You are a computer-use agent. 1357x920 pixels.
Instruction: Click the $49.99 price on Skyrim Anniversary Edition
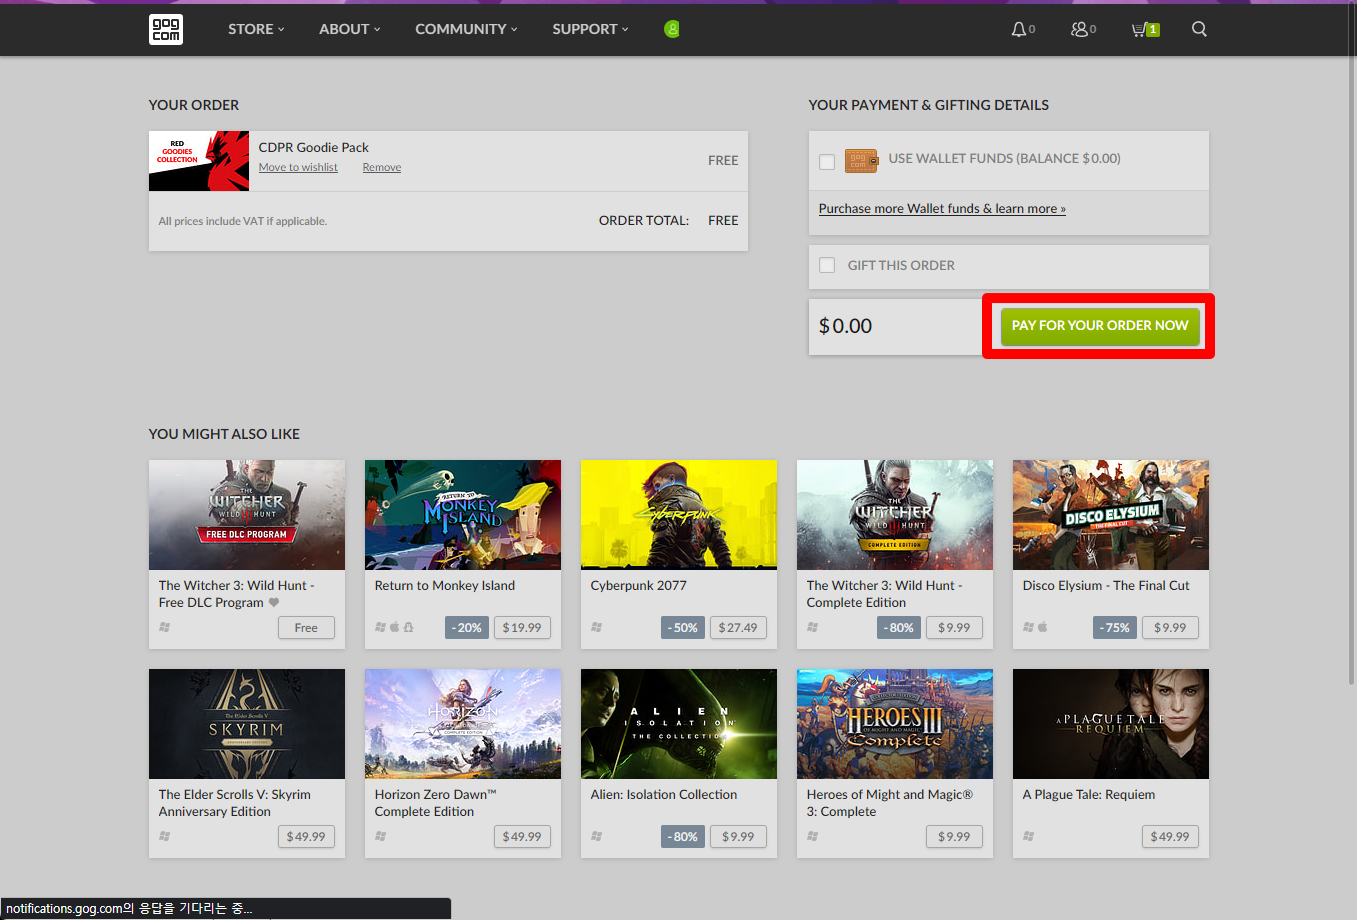click(x=306, y=837)
